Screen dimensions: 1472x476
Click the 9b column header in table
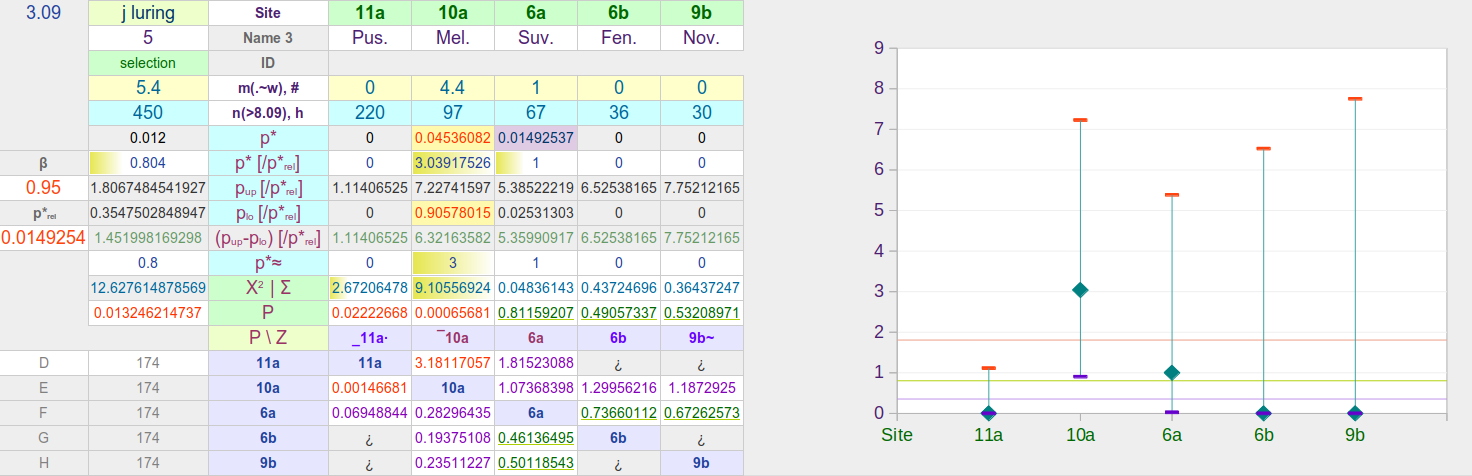click(x=701, y=13)
